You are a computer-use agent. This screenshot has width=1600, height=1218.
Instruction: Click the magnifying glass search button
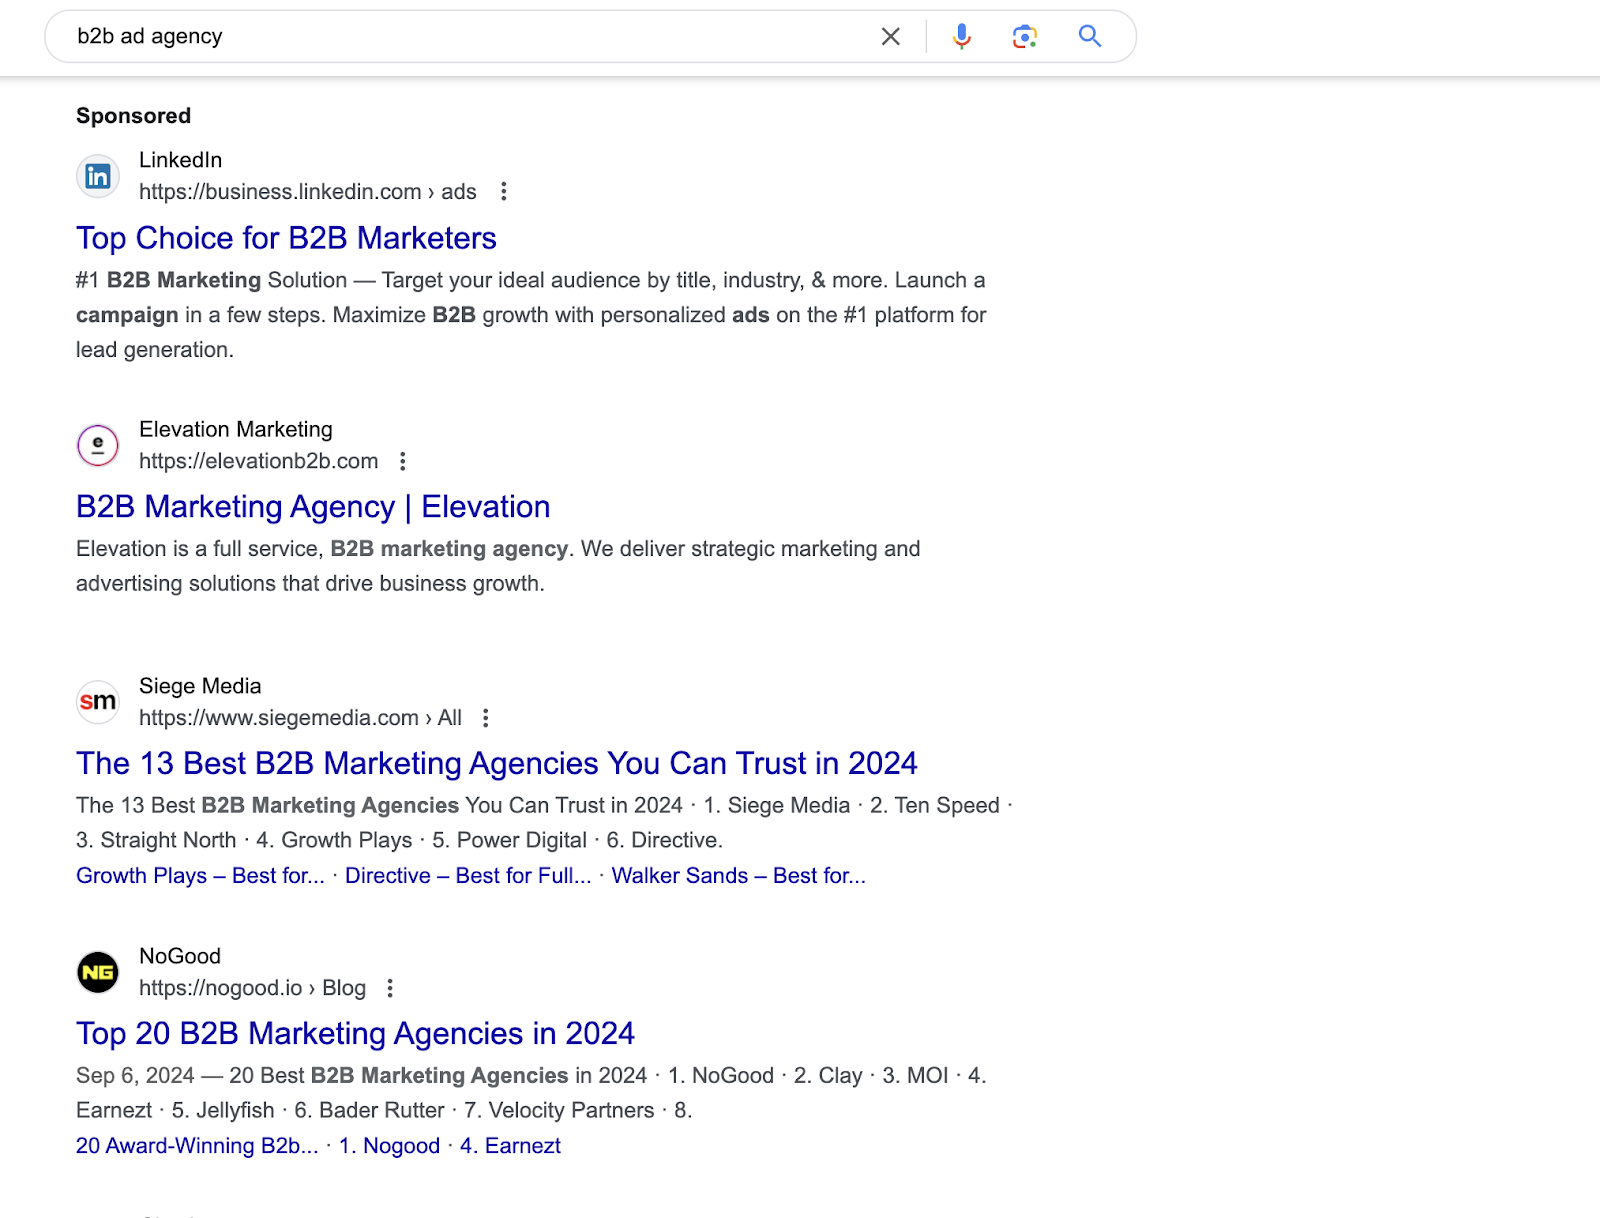pos(1090,37)
